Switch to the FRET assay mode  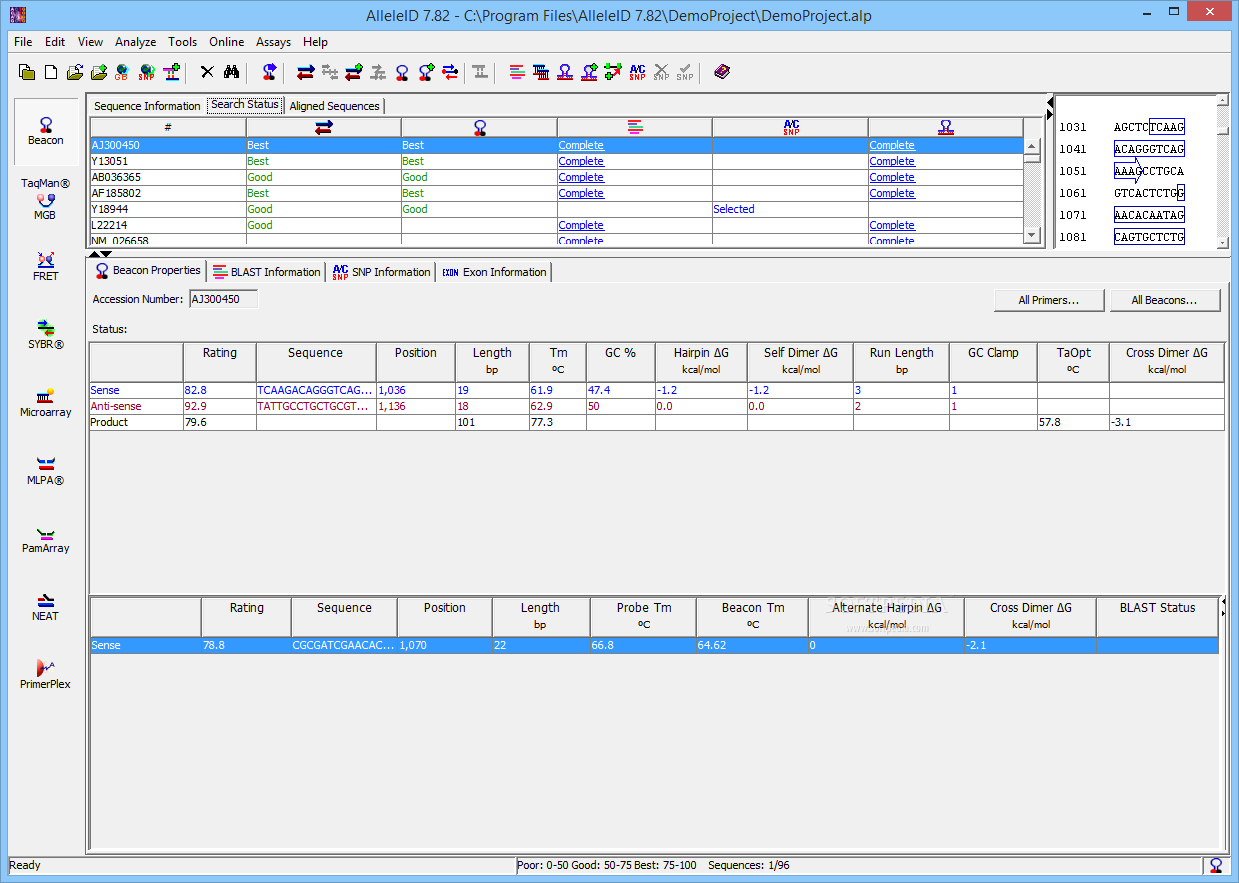click(x=46, y=267)
